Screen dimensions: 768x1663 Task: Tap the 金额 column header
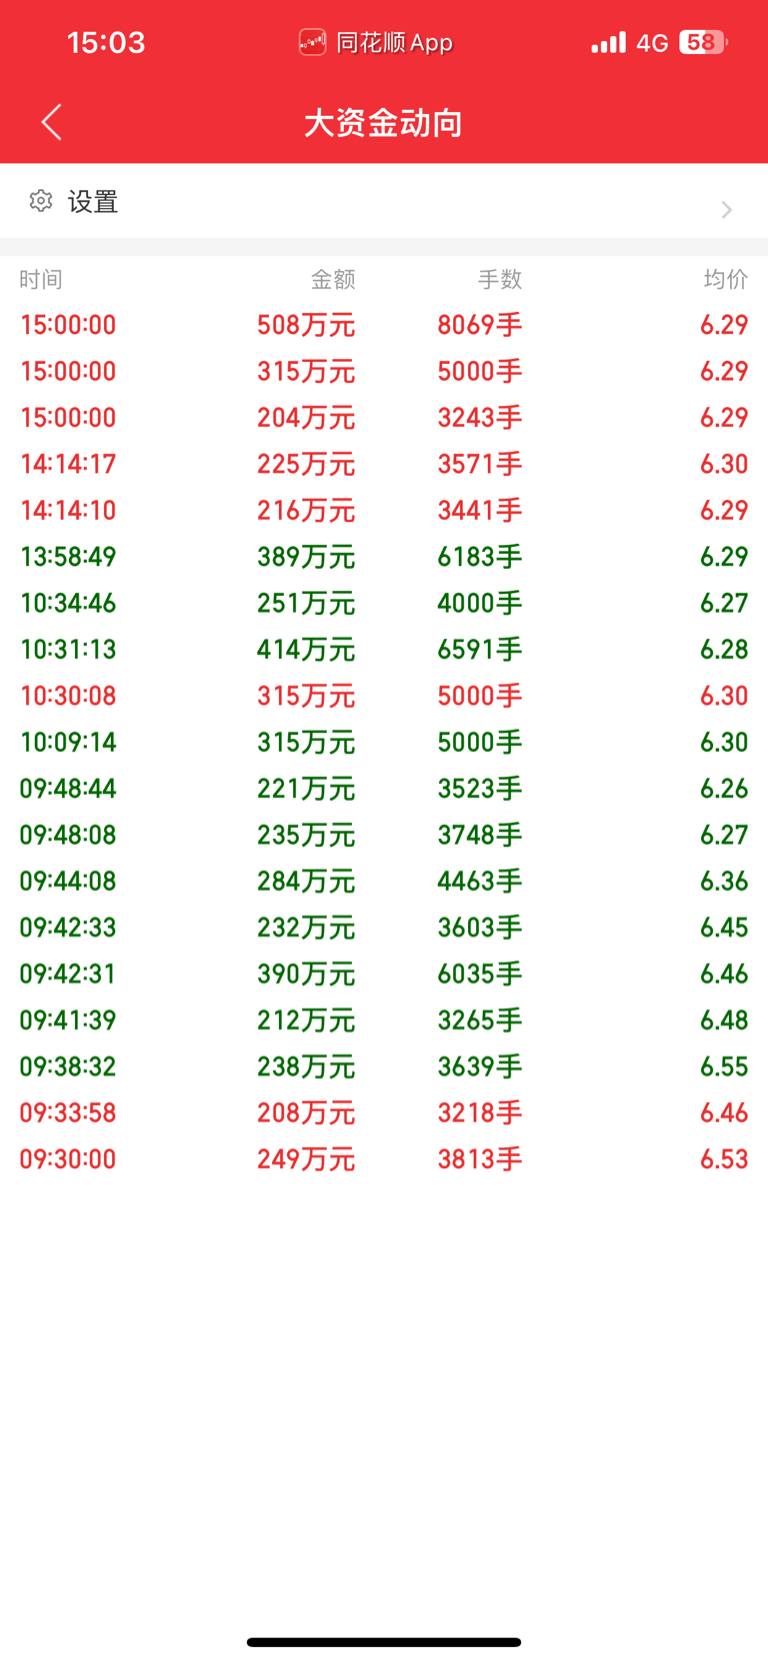[333, 279]
